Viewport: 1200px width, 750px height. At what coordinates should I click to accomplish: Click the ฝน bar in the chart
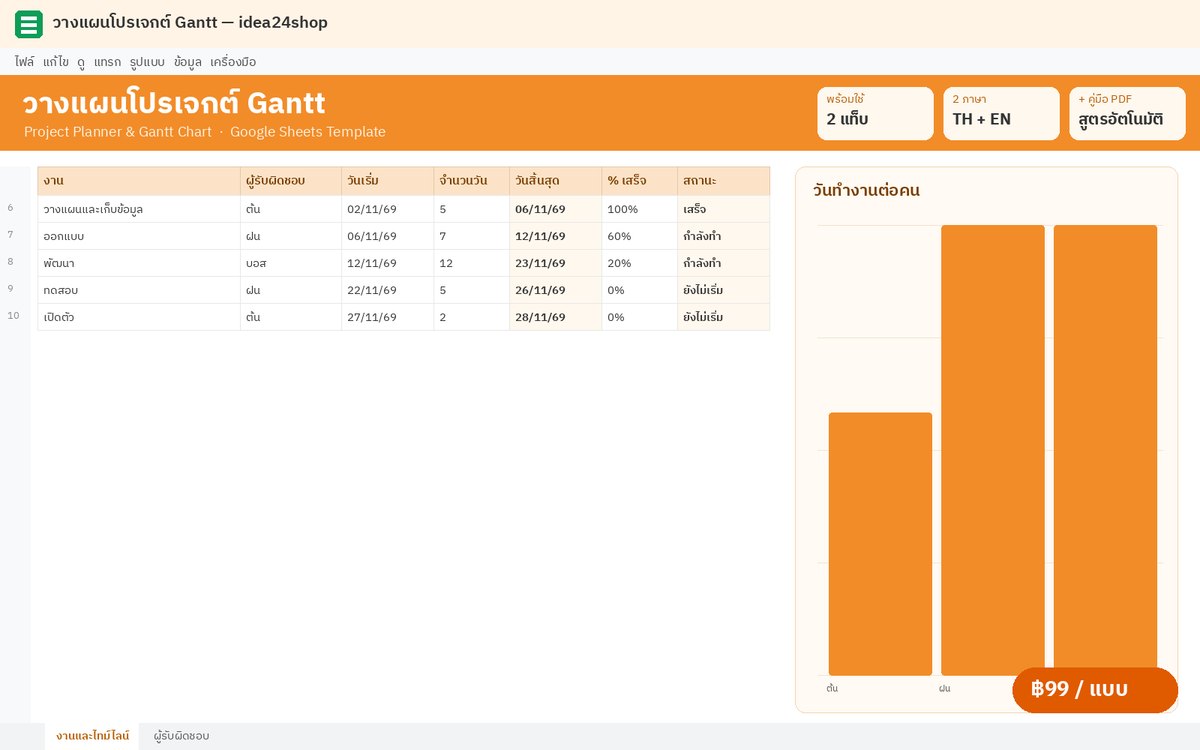(x=993, y=450)
